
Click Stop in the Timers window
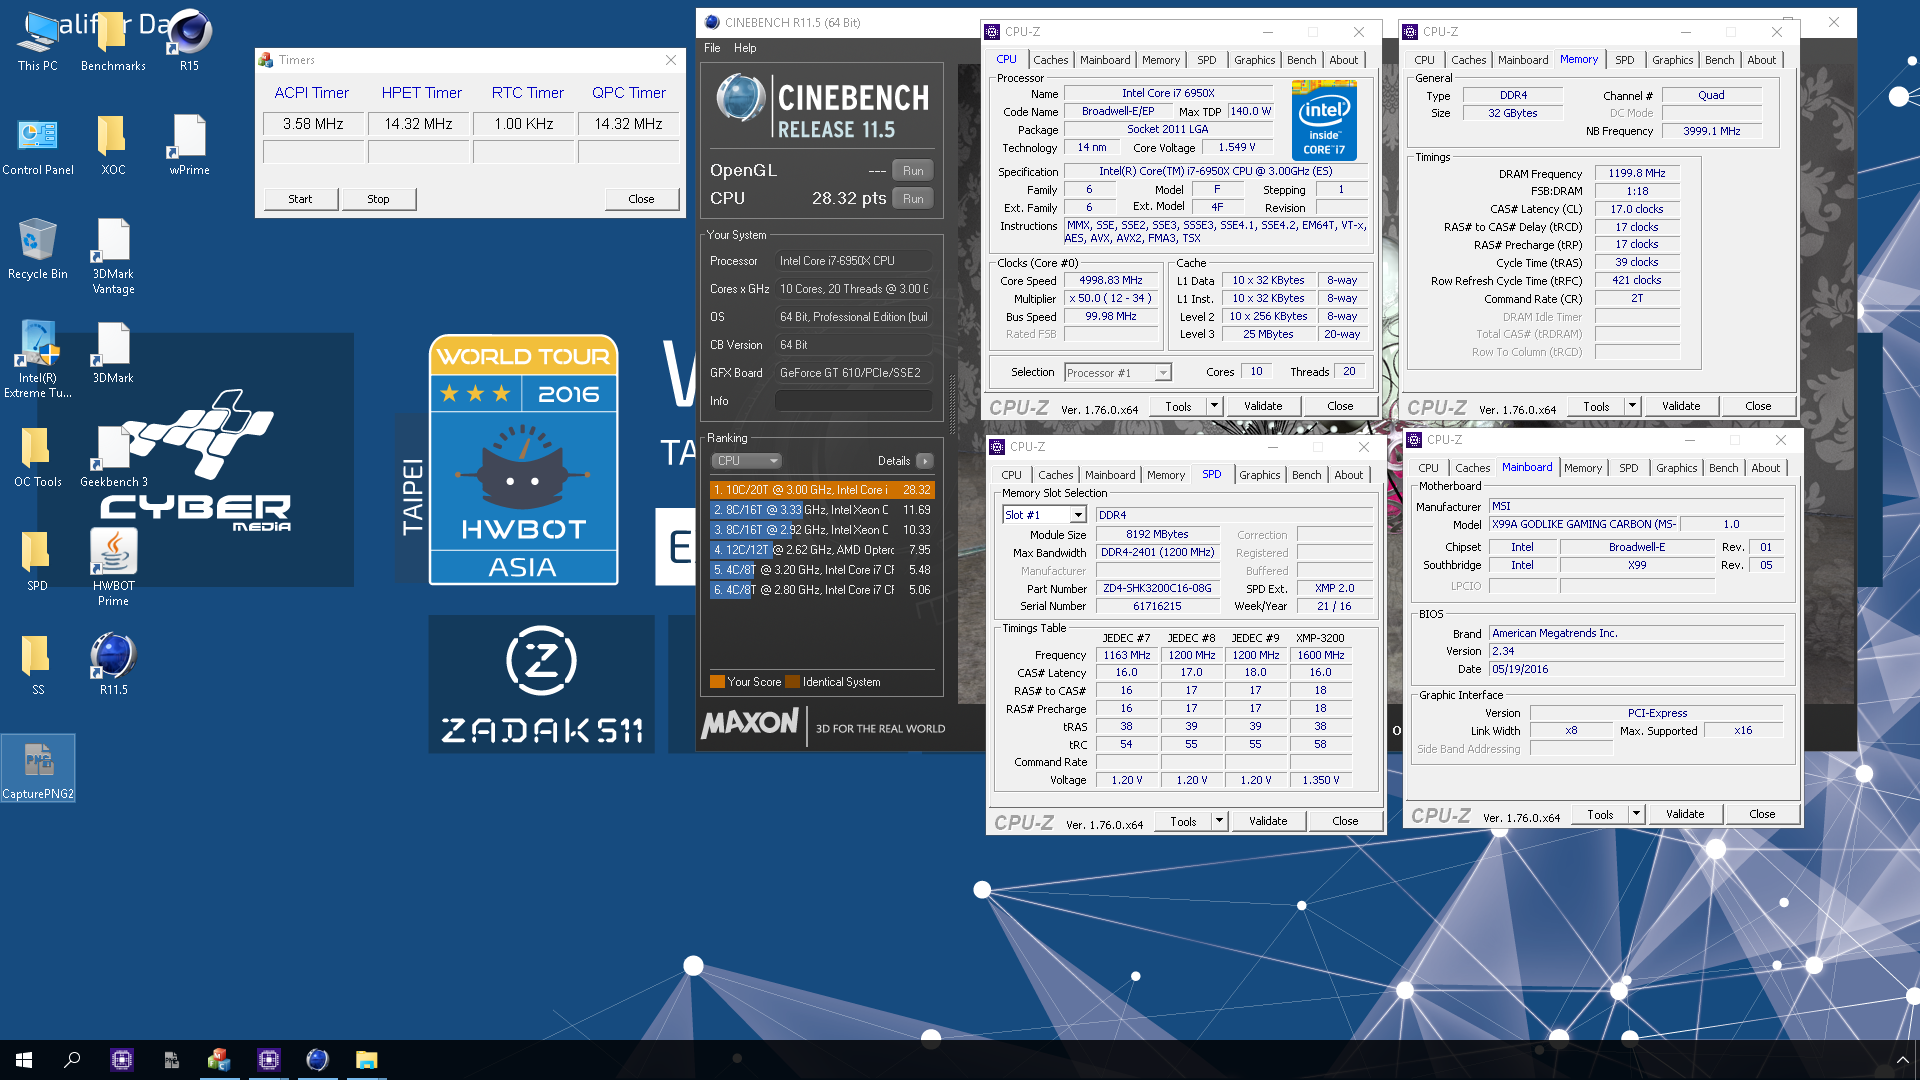click(378, 199)
